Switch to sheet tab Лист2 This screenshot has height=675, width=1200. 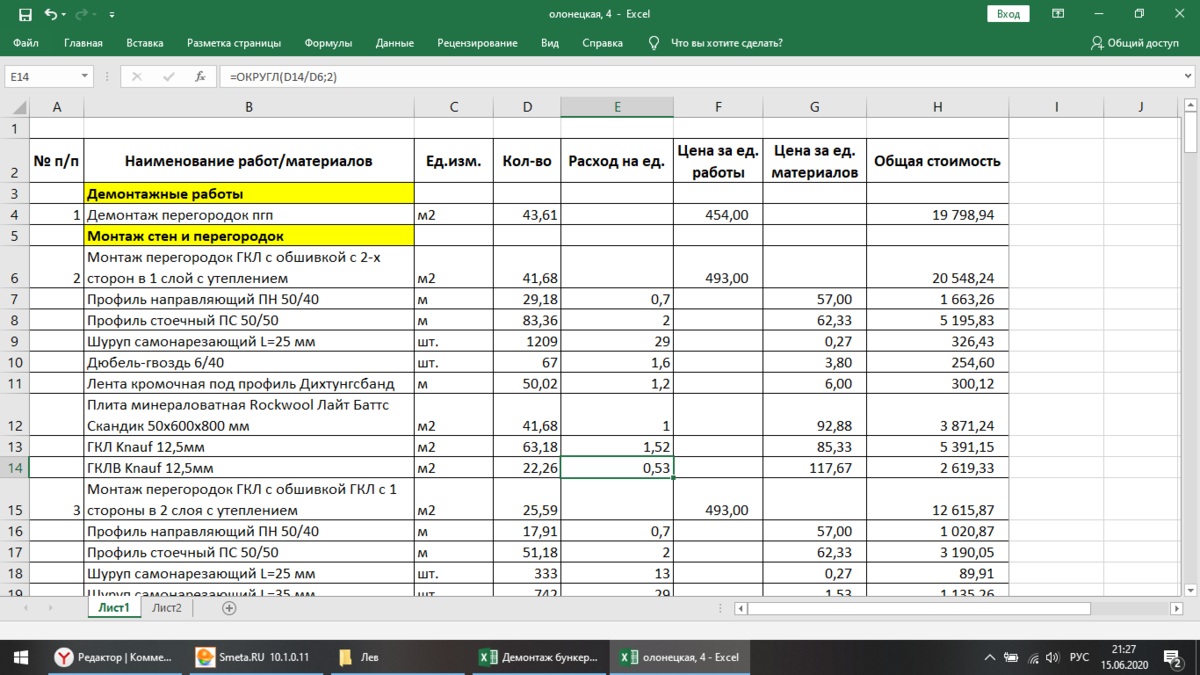point(167,607)
